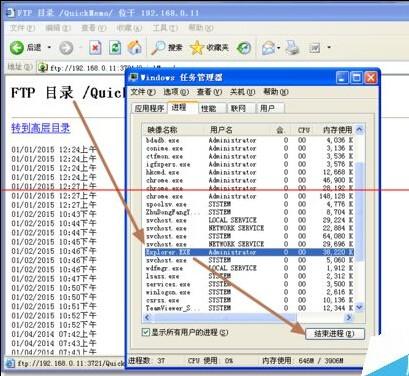Click the Forward arrow icon in the browser toolbar
409x376 pixels.
(66, 48)
